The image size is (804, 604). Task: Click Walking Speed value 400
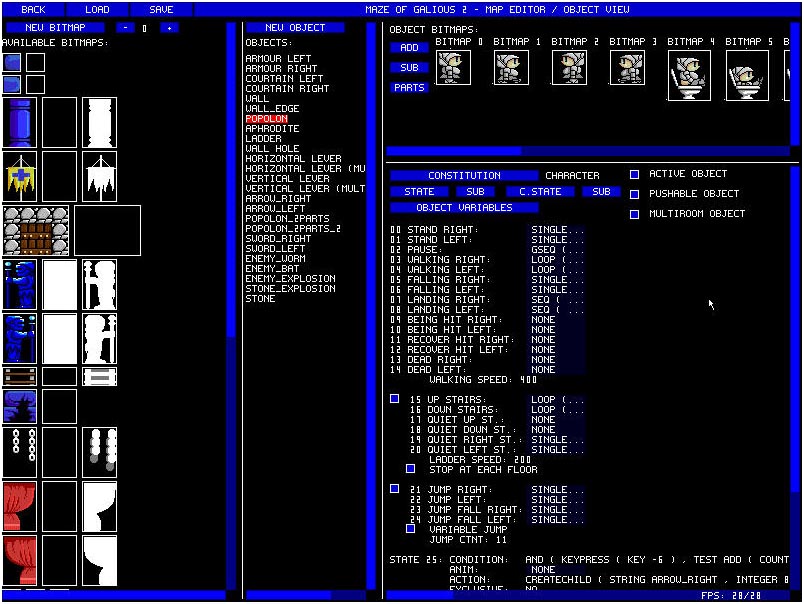click(x=528, y=380)
